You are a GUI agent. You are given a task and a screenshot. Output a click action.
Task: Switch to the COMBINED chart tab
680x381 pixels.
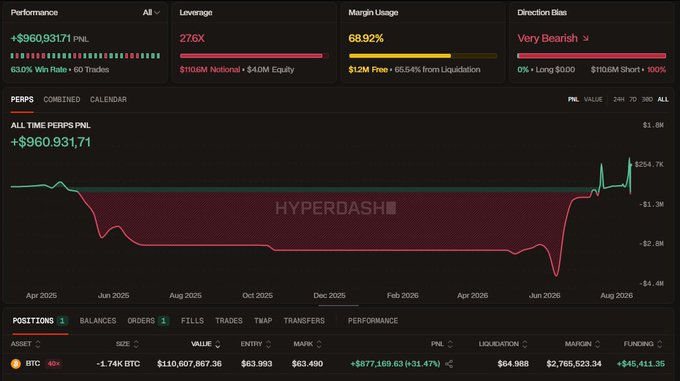pyautogui.click(x=62, y=100)
